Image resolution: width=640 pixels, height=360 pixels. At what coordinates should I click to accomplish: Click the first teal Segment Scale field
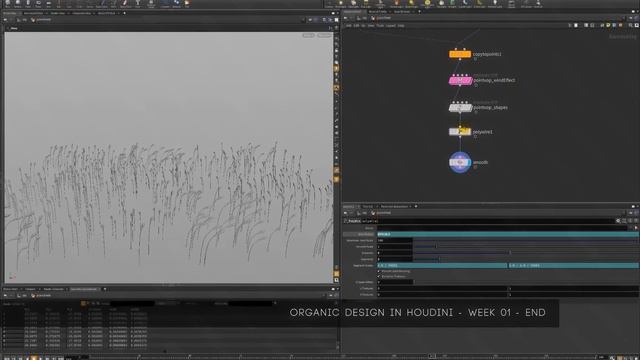pos(442,265)
